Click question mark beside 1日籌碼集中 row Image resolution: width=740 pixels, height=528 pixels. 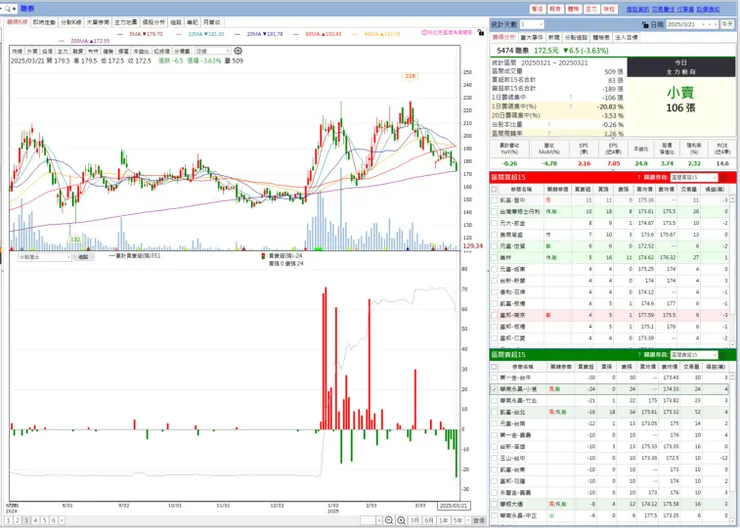coord(571,97)
